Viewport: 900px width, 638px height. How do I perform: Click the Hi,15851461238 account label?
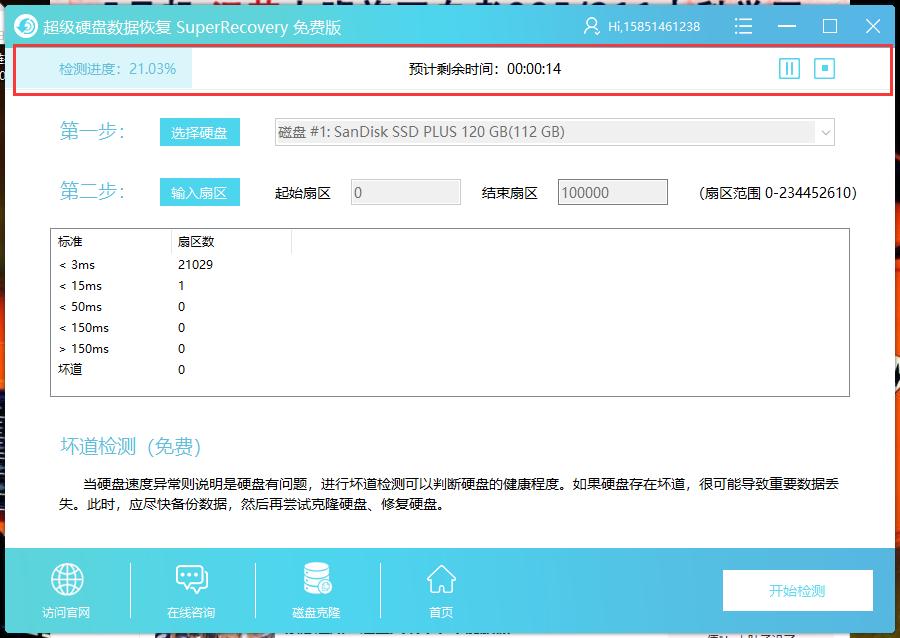point(653,25)
